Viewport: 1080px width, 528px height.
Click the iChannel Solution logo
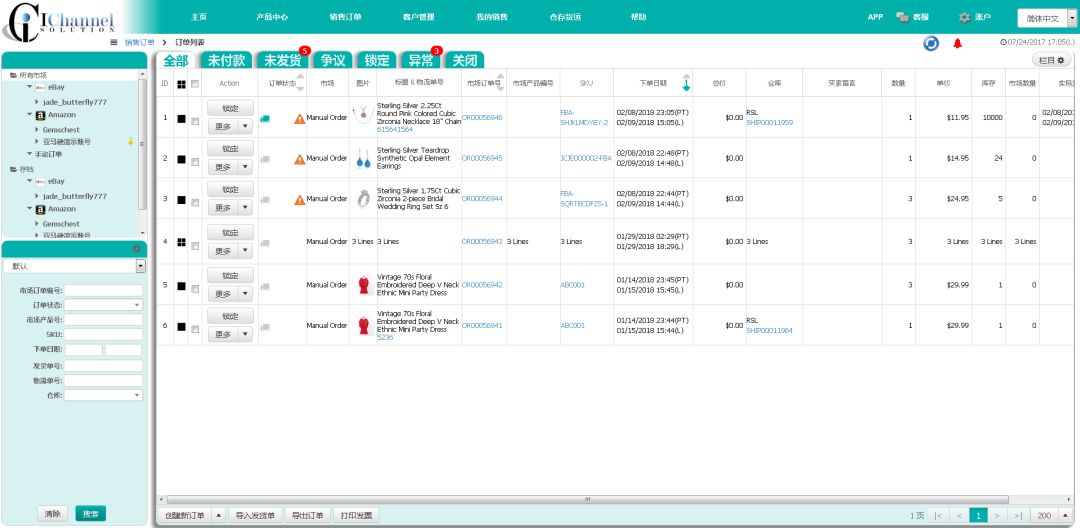57,21
